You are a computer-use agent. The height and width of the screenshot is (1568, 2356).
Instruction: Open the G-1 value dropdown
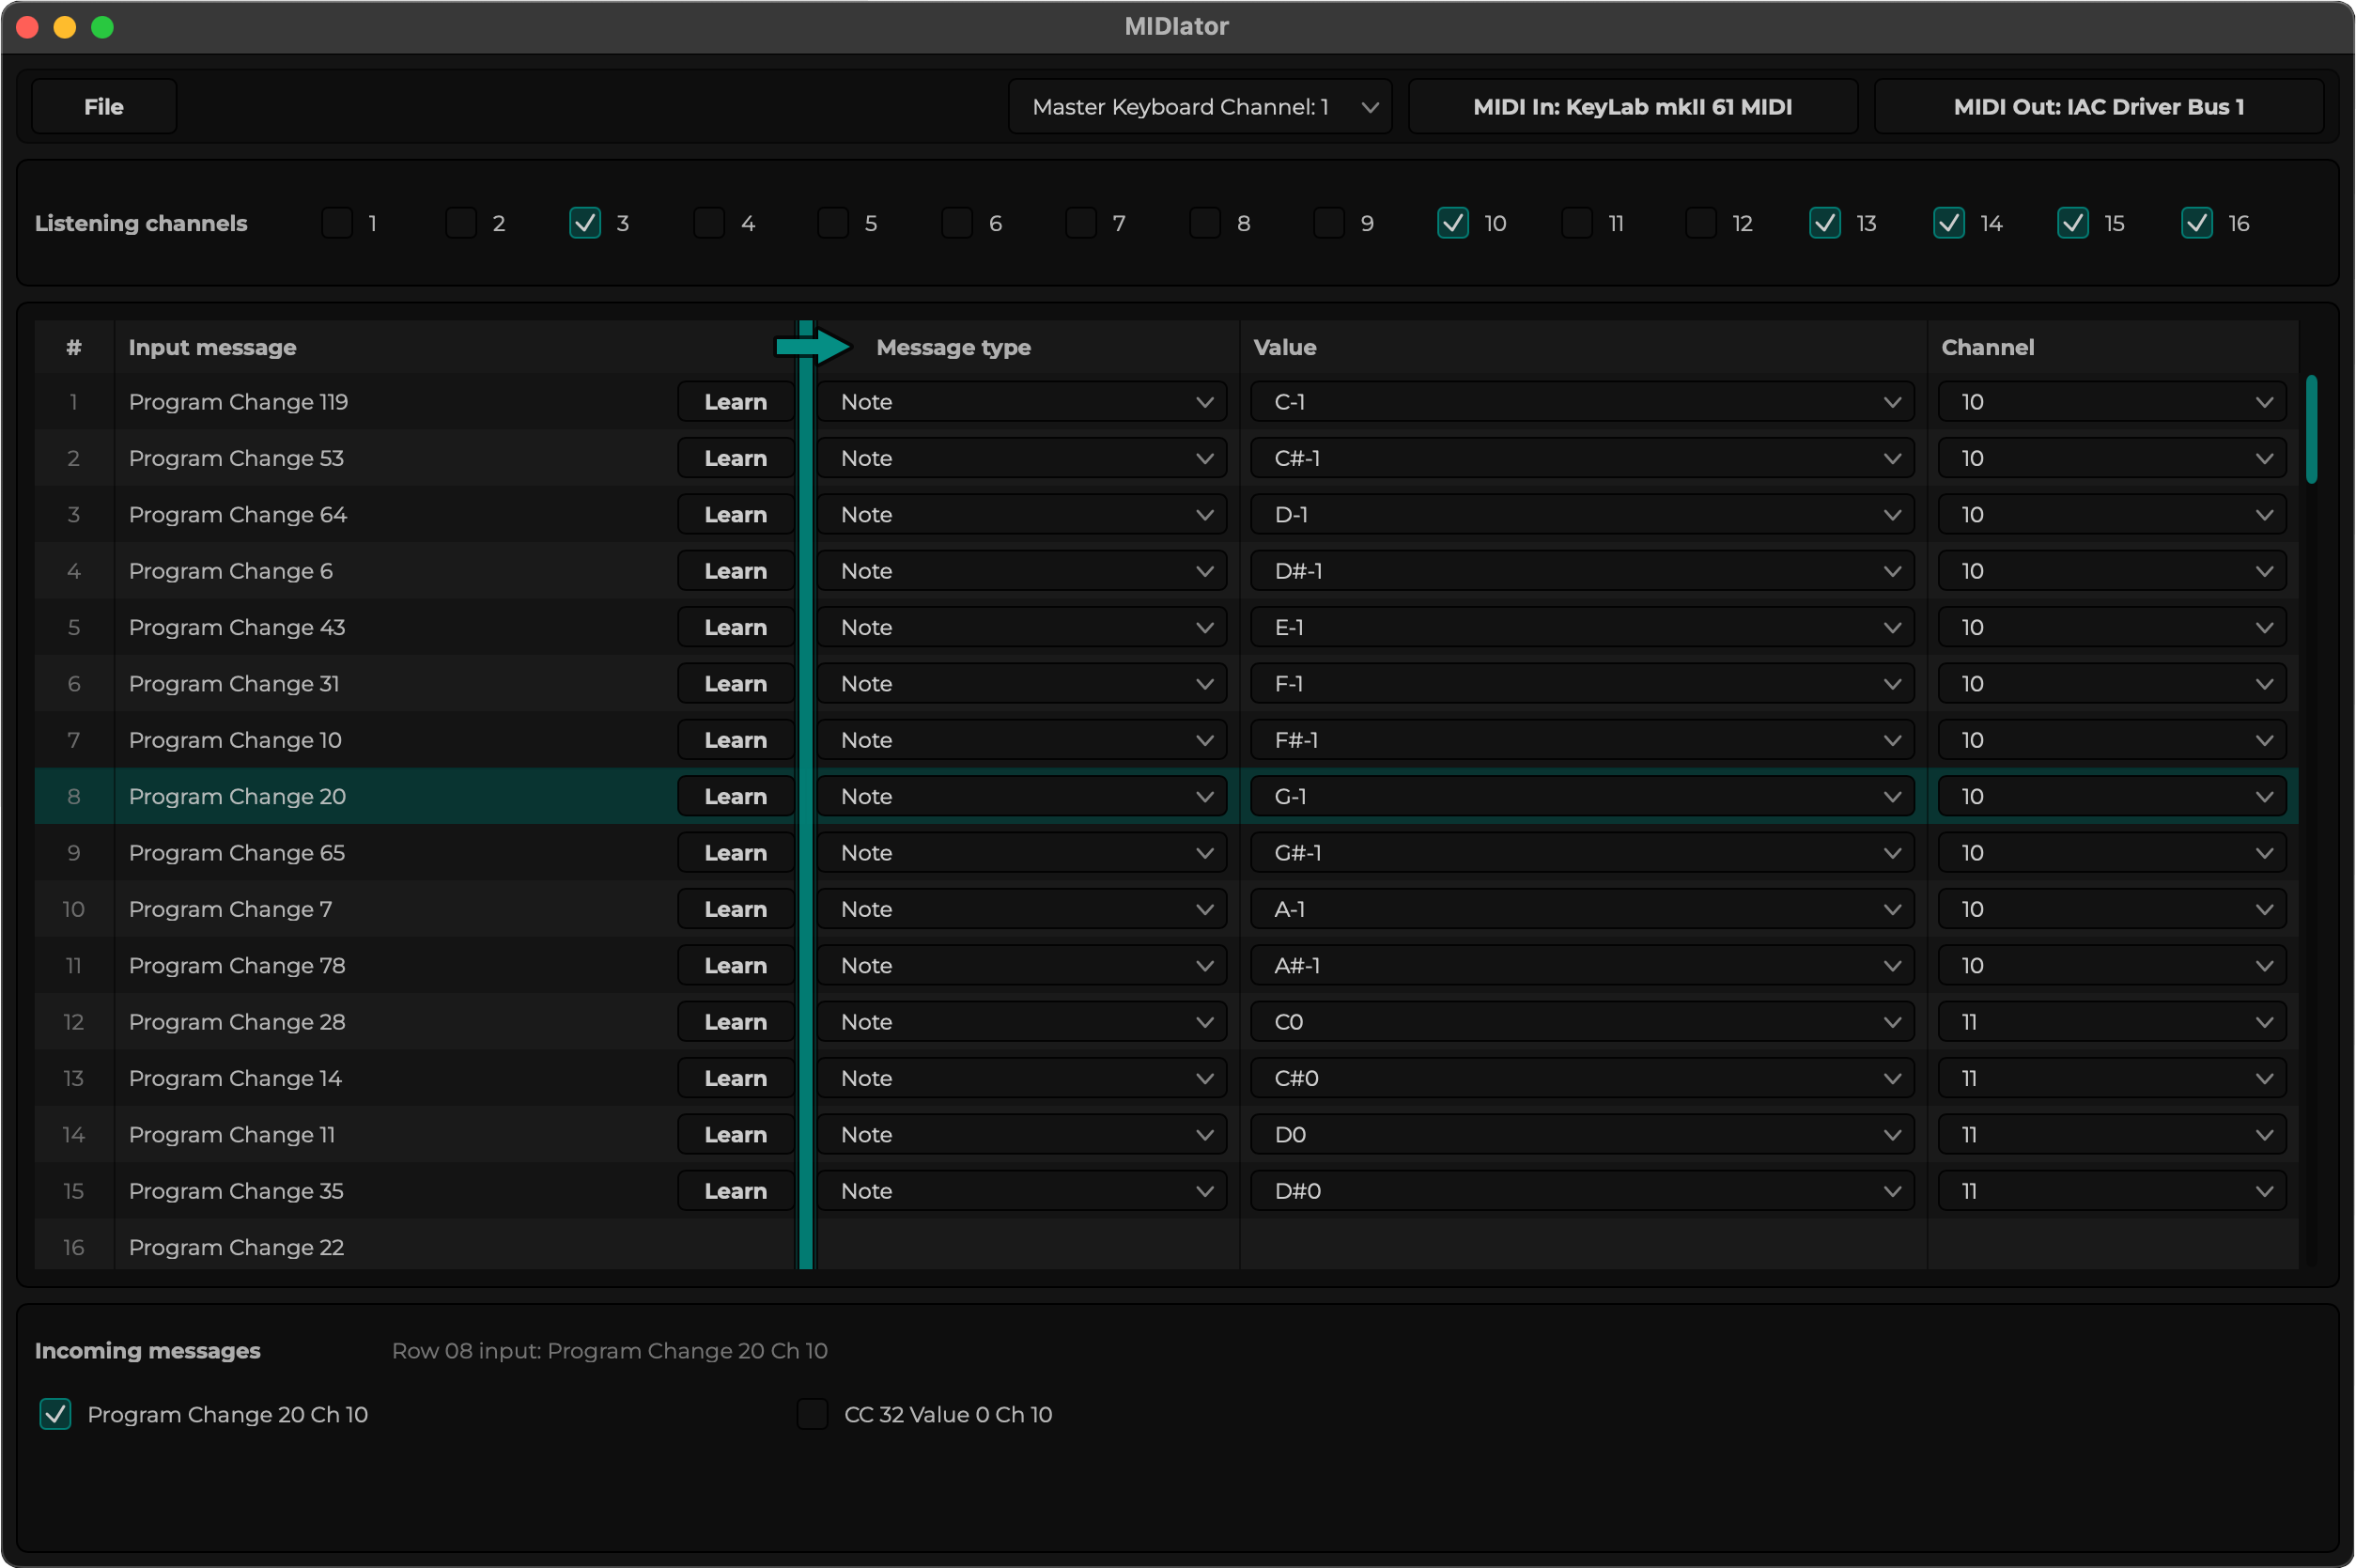pyautogui.click(x=1582, y=796)
